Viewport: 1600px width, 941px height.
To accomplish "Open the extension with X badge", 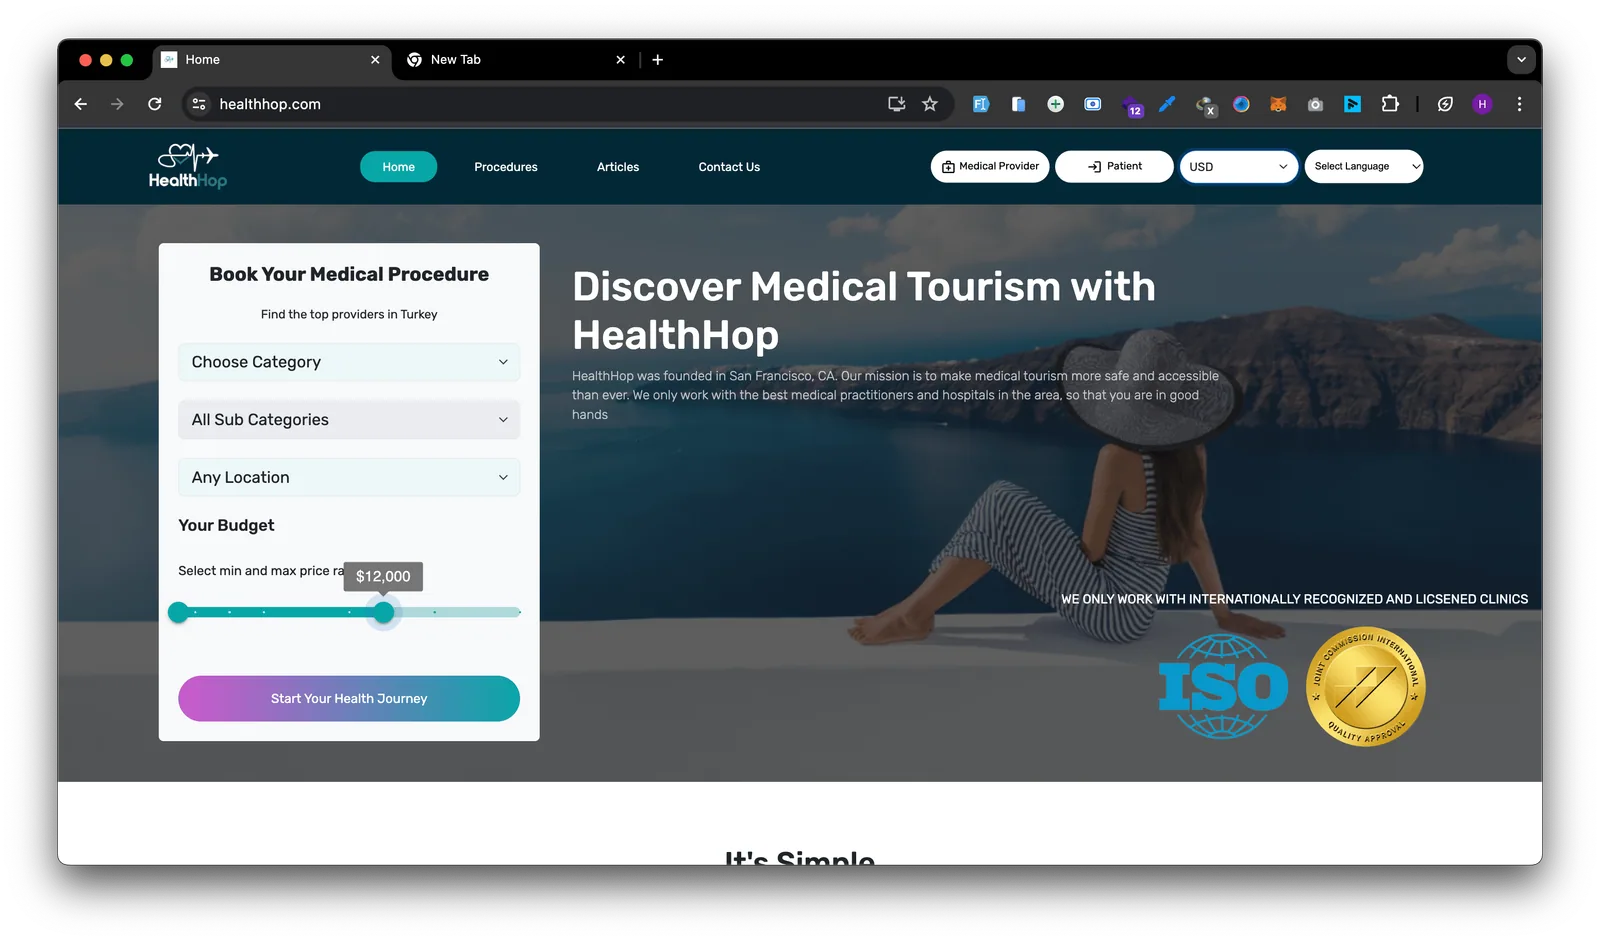I will [x=1206, y=106].
